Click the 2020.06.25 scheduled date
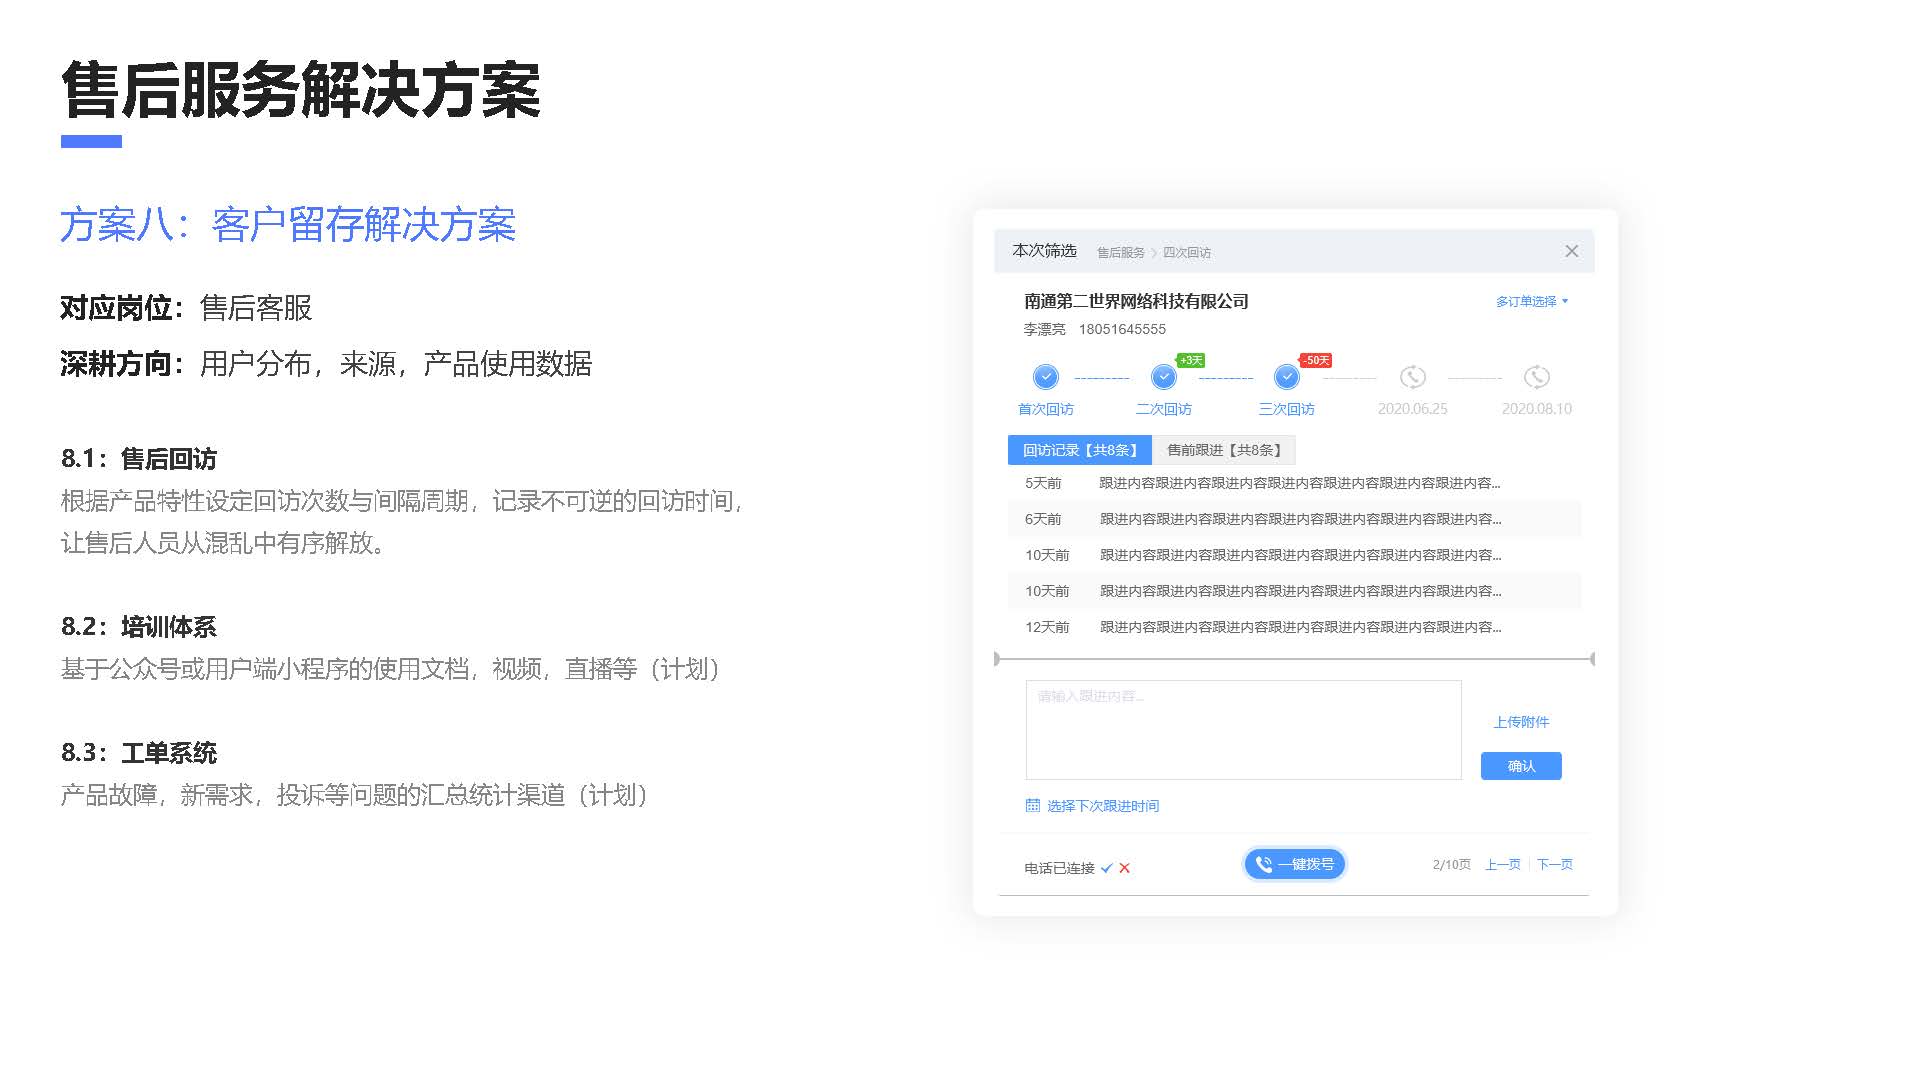 pyautogui.click(x=1412, y=409)
